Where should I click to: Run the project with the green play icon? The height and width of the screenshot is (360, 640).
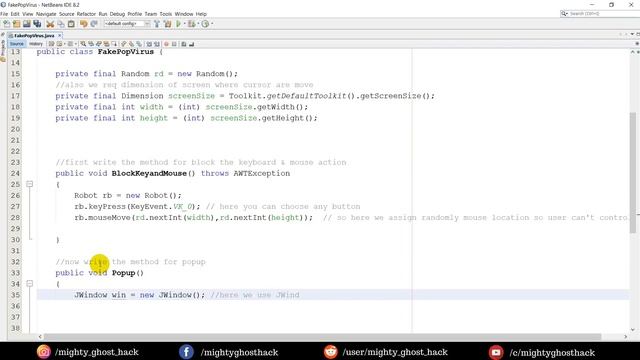pos(178,24)
